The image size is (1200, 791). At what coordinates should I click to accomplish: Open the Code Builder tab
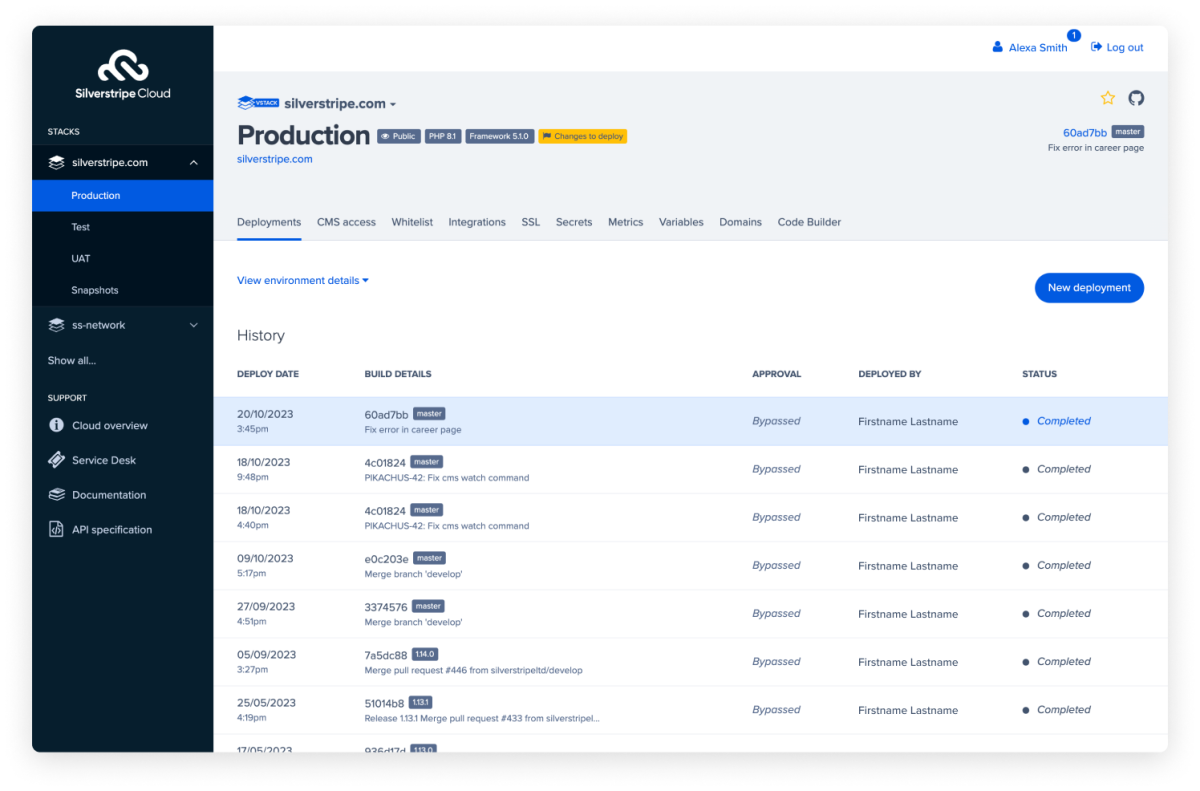(x=809, y=222)
